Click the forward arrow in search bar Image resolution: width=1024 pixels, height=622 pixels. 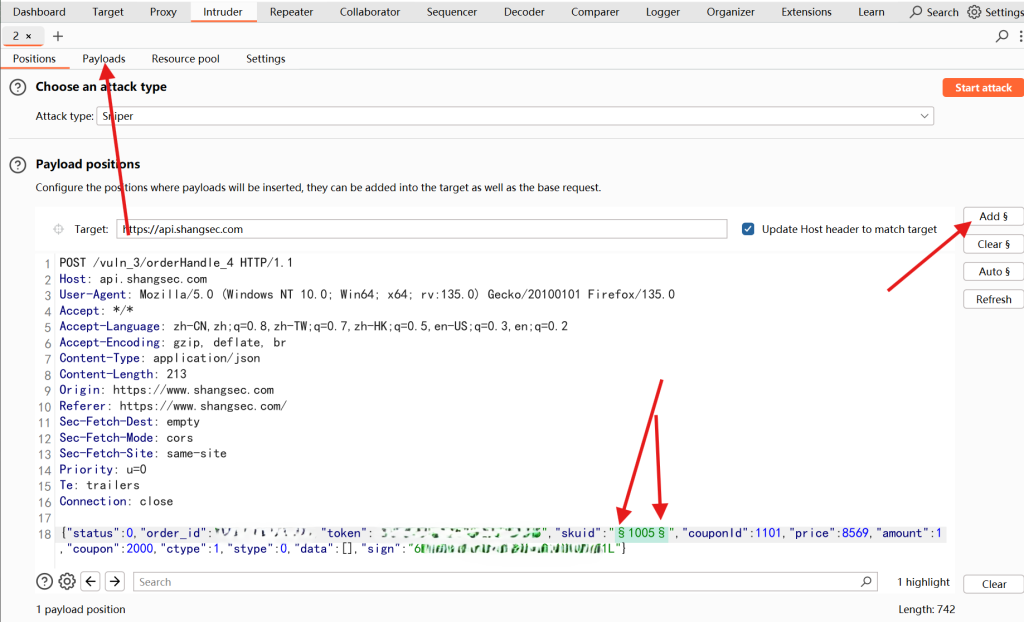[x=115, y=581]
